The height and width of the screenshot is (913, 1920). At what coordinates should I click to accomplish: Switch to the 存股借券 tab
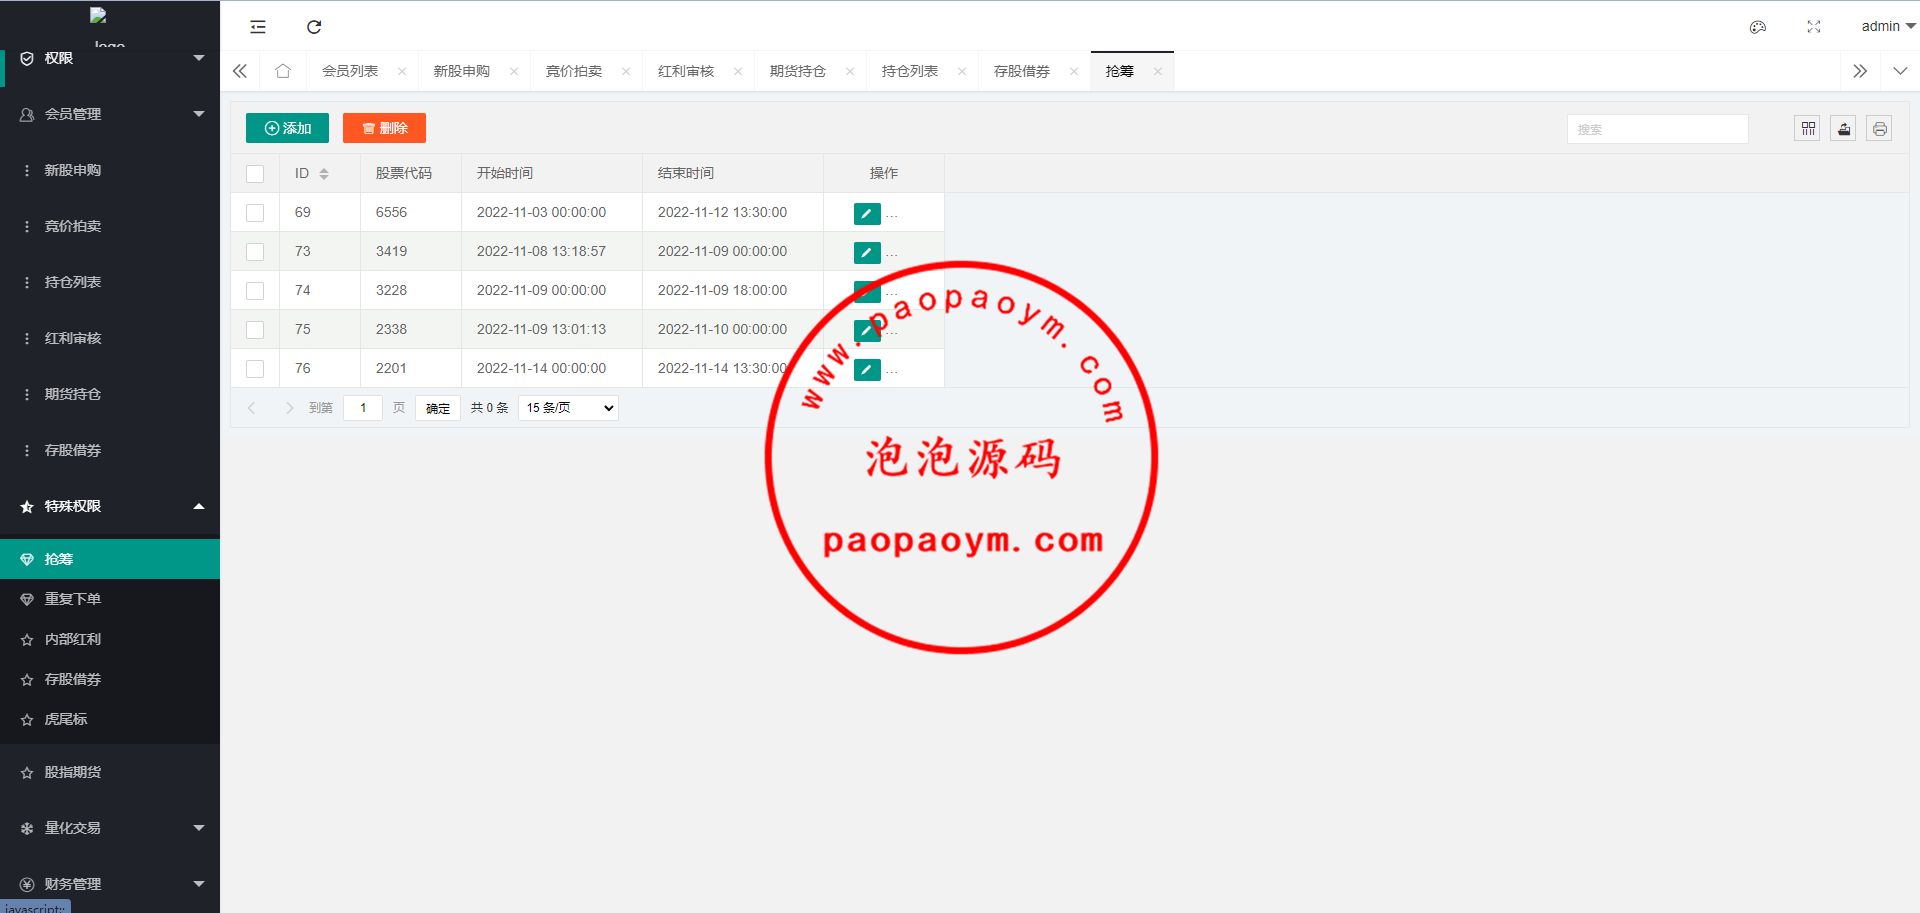click(1022, 71)
